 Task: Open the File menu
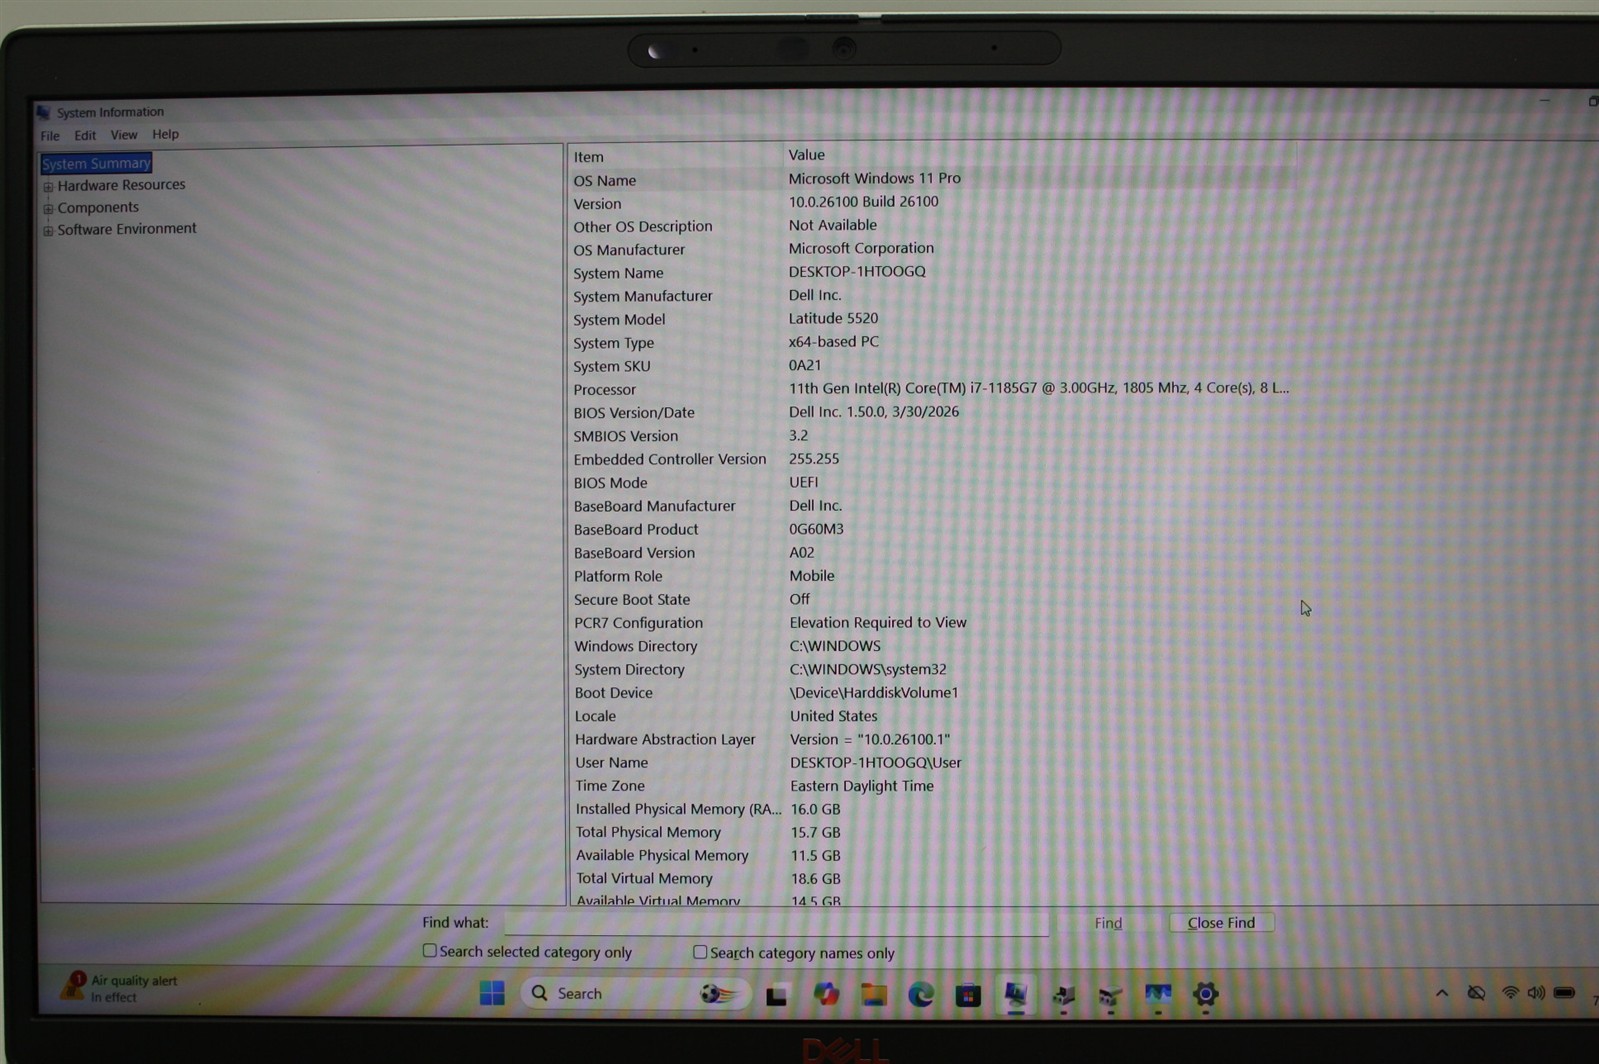tap(50, 135)
